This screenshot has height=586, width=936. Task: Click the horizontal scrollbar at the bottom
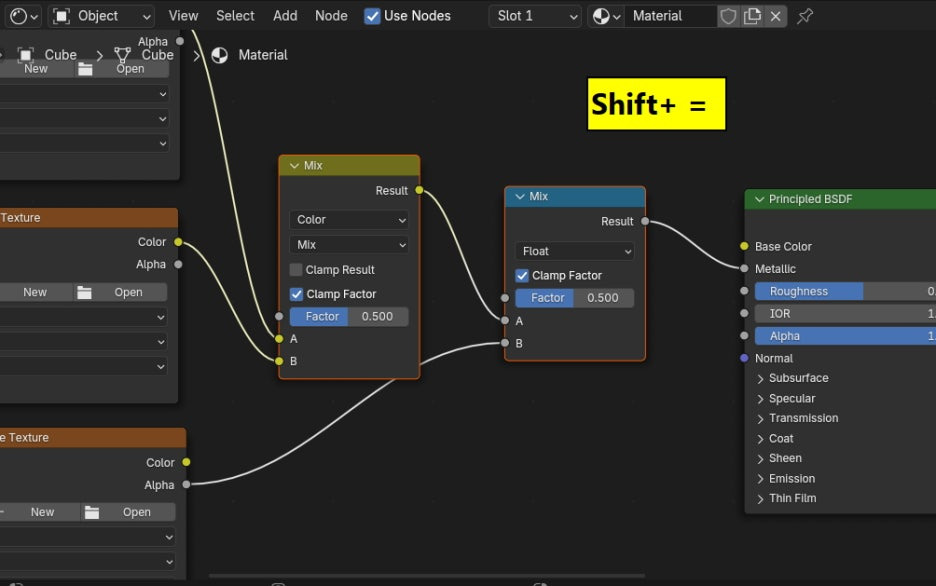(427, 576)
